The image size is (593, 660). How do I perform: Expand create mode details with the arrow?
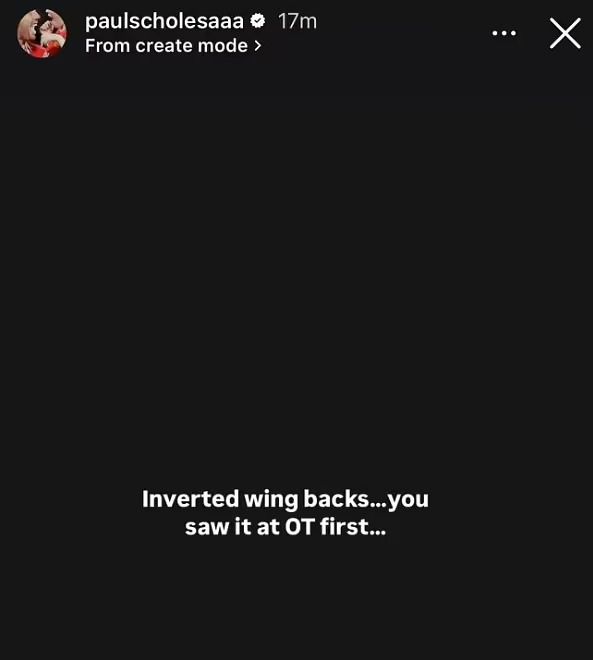(258, 45)
